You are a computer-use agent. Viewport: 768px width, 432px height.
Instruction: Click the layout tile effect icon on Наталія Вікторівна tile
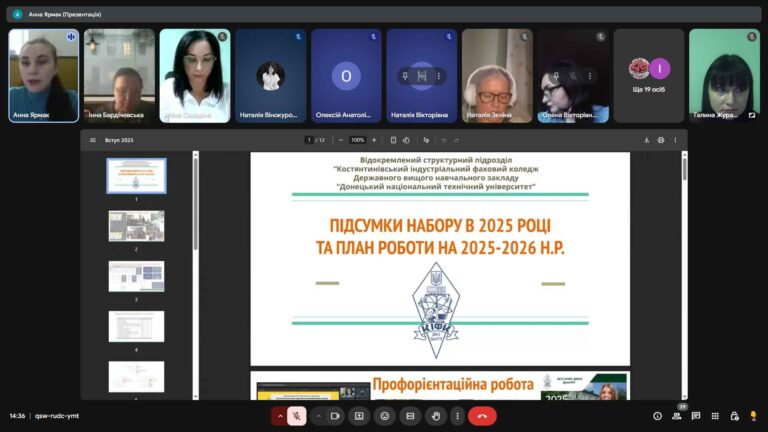pos(422,76)
